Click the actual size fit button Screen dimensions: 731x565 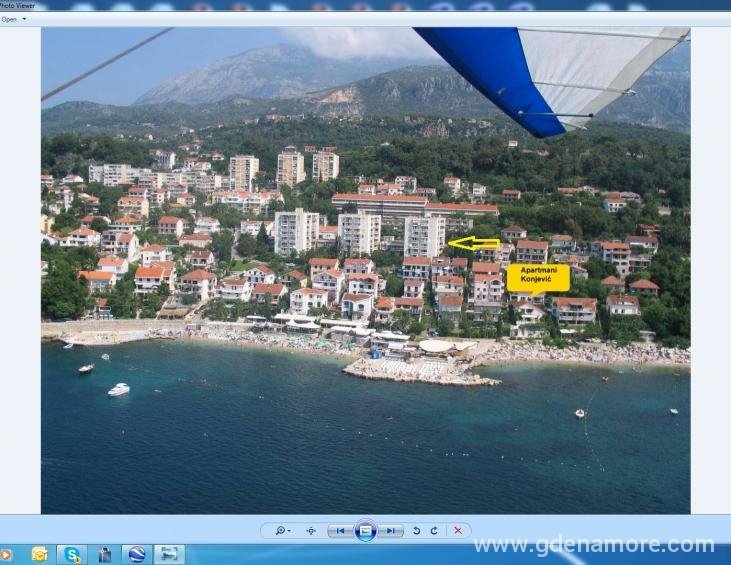(x=311, y=531)
